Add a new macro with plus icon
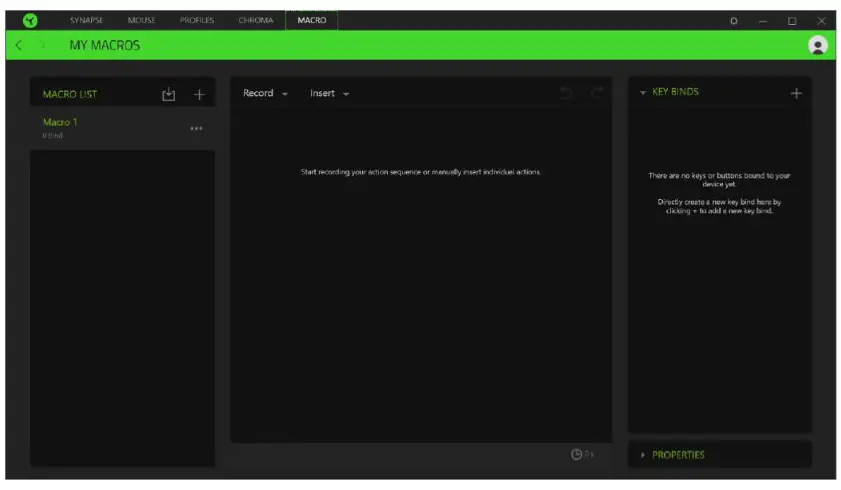This screenshot has width=841, height=490. 199,94
